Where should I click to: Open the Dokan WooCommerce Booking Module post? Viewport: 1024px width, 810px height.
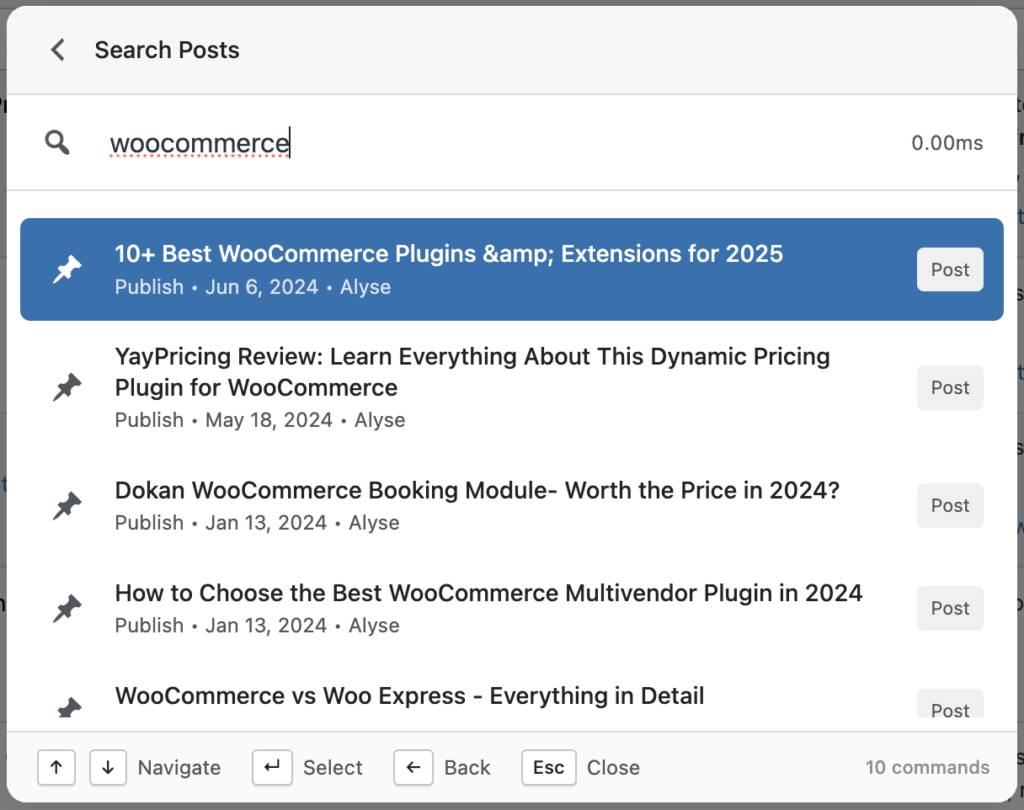477,490
